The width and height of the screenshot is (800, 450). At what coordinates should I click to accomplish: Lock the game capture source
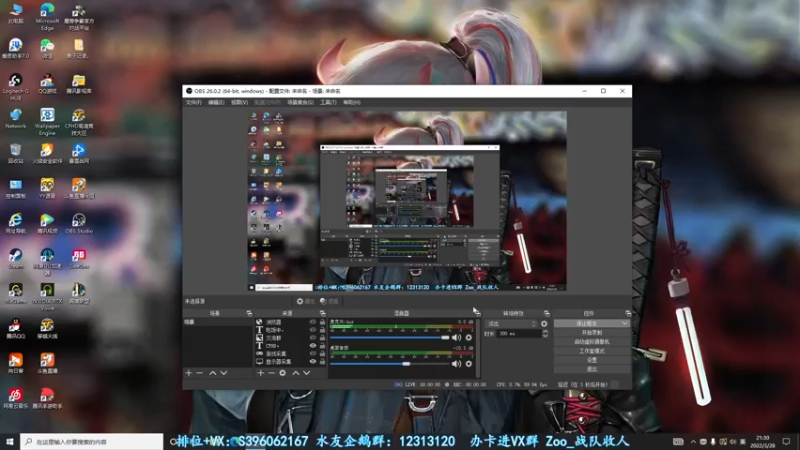pos(322,354)
